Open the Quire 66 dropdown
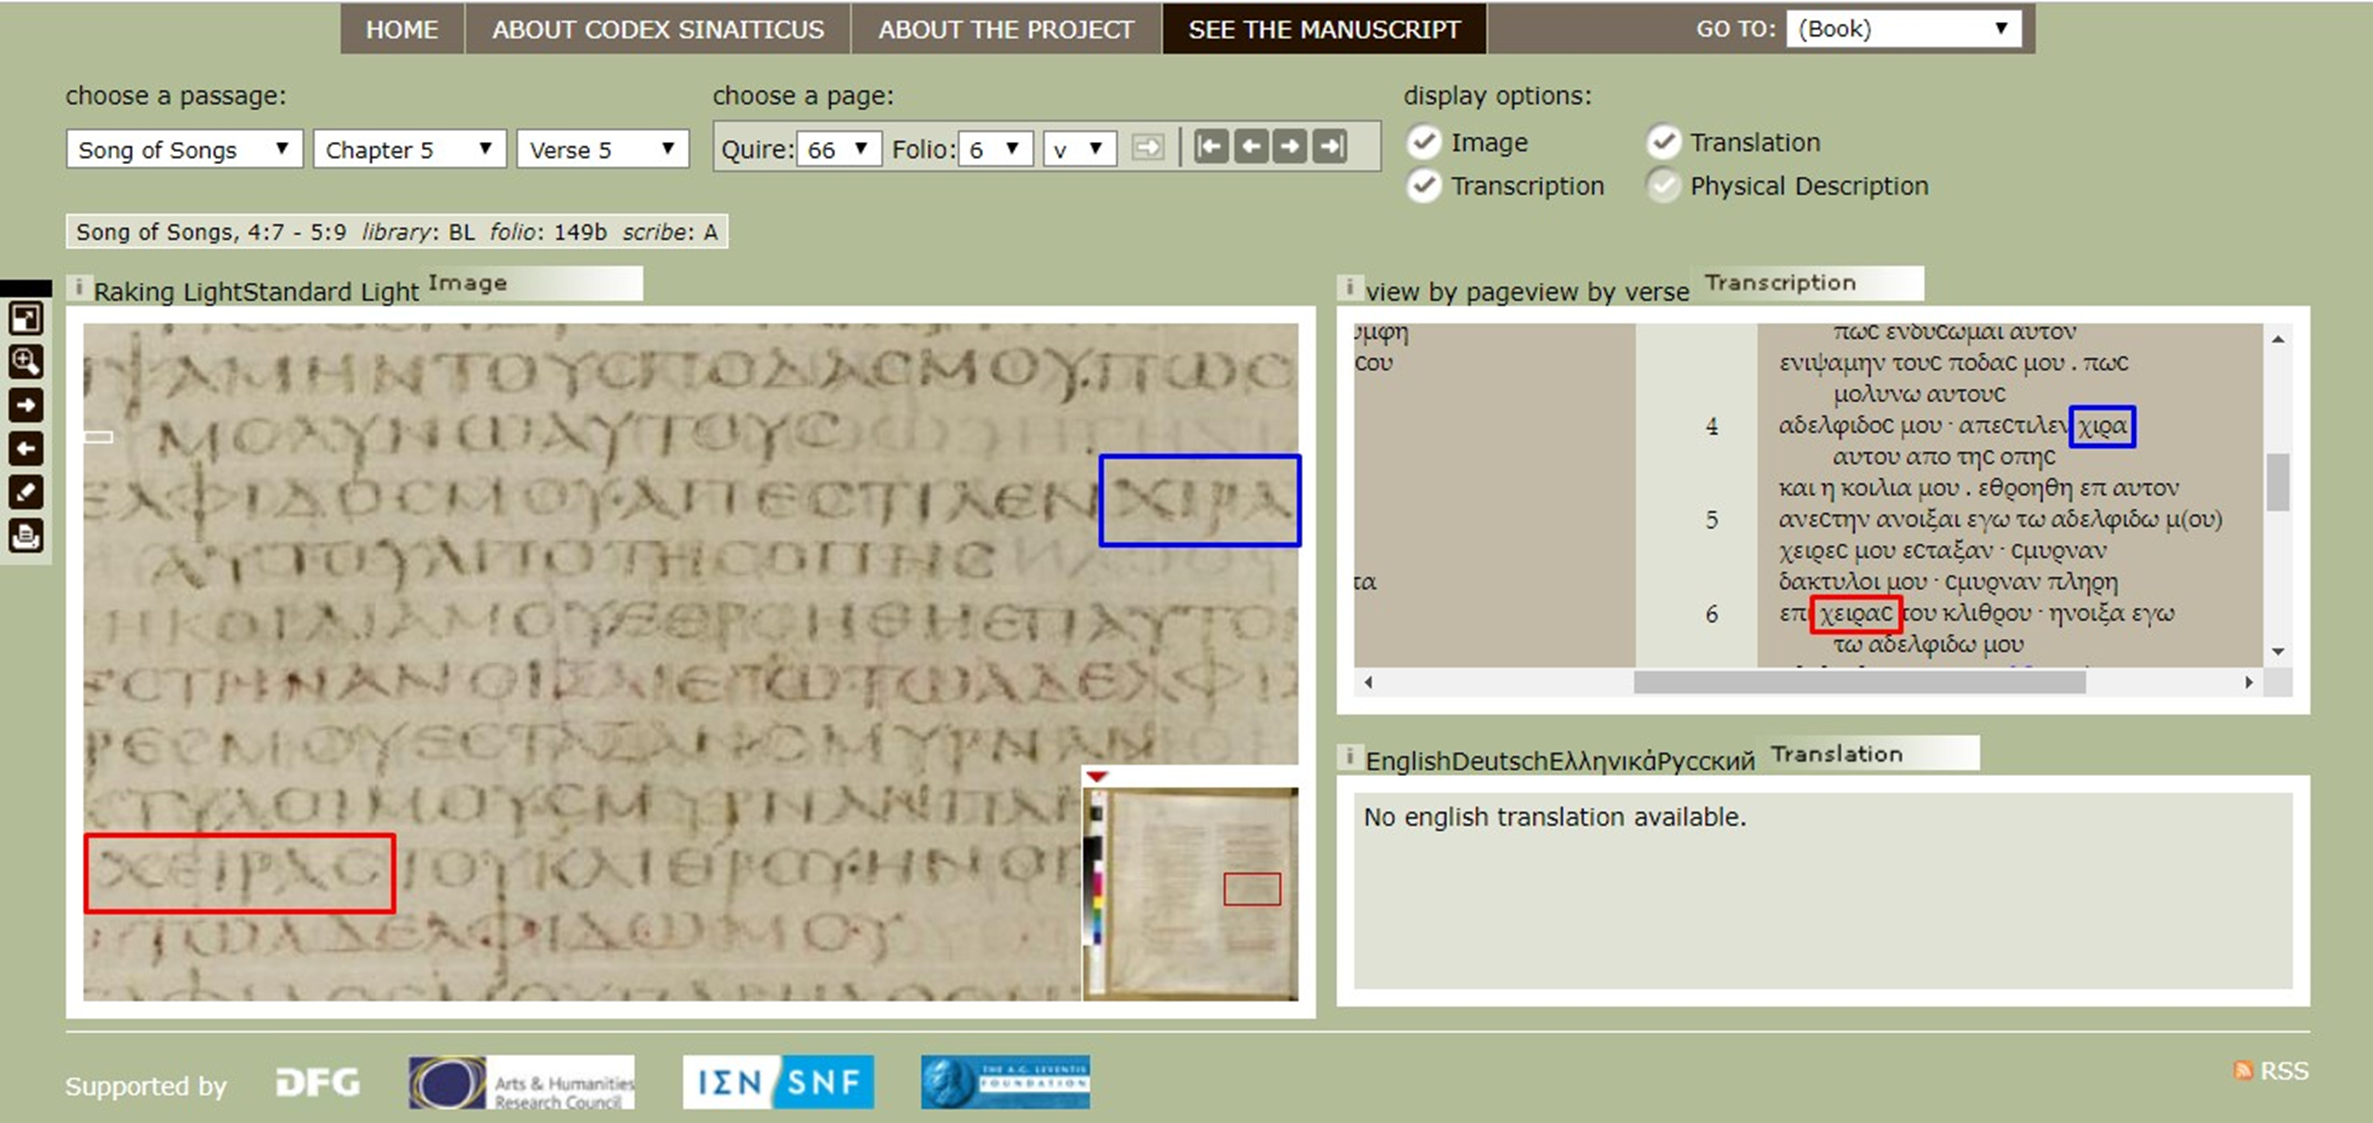This screenshot has width=2373, height=1123. tap(838, 149)
